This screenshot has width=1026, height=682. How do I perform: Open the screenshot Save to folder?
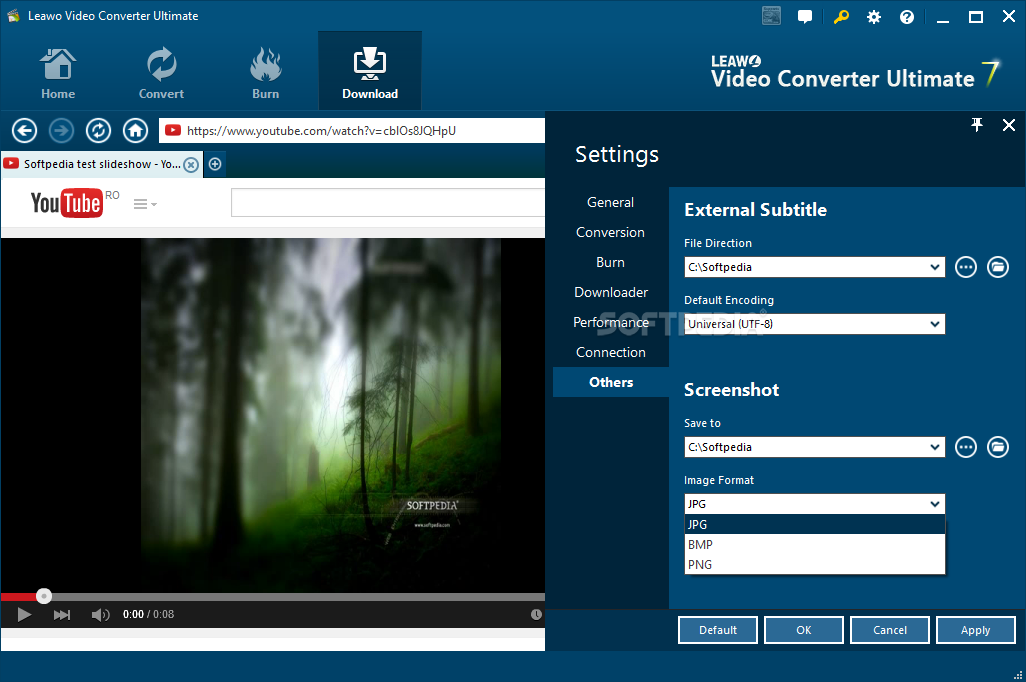click(x=998, y=447)
